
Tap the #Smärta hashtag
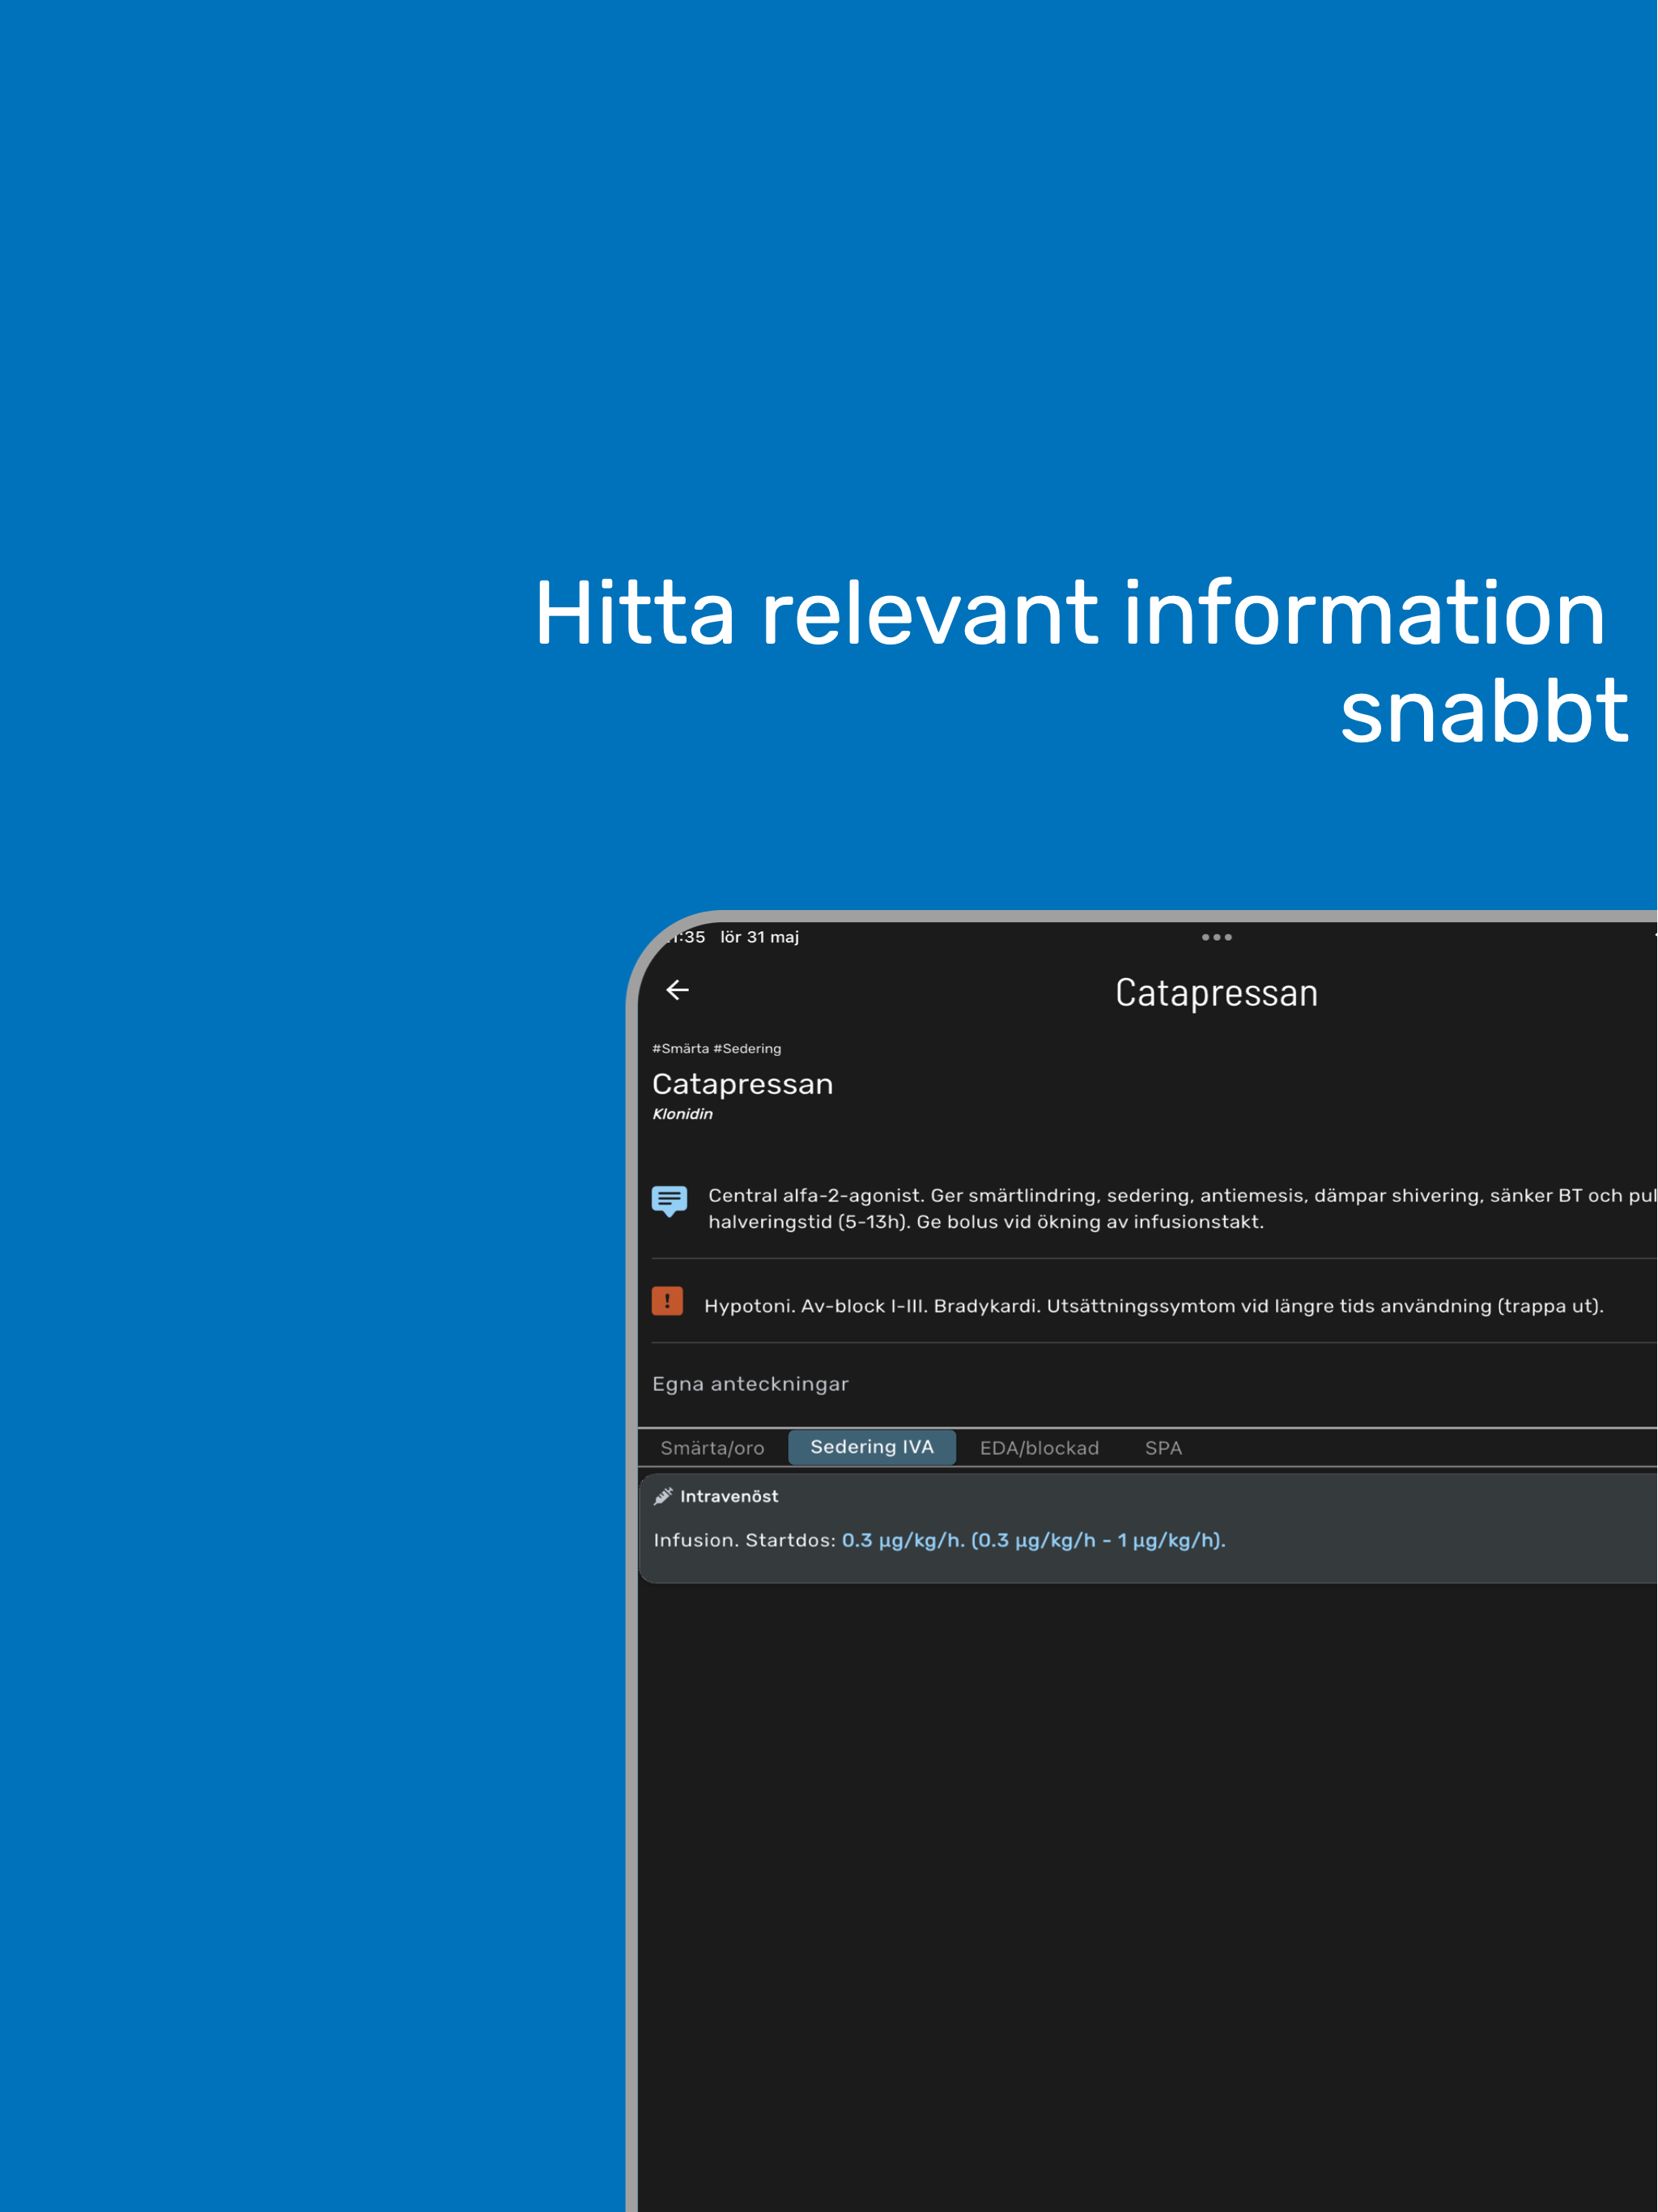coord(680,1048)
